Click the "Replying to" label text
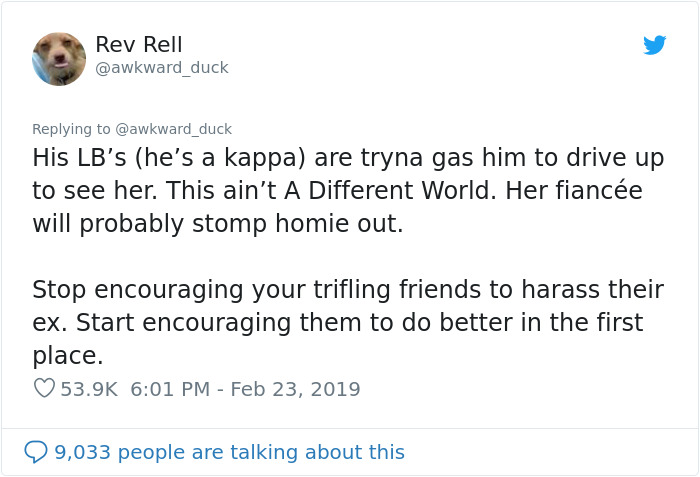This screenshot has width=700, height=477. tap(71, 129)
